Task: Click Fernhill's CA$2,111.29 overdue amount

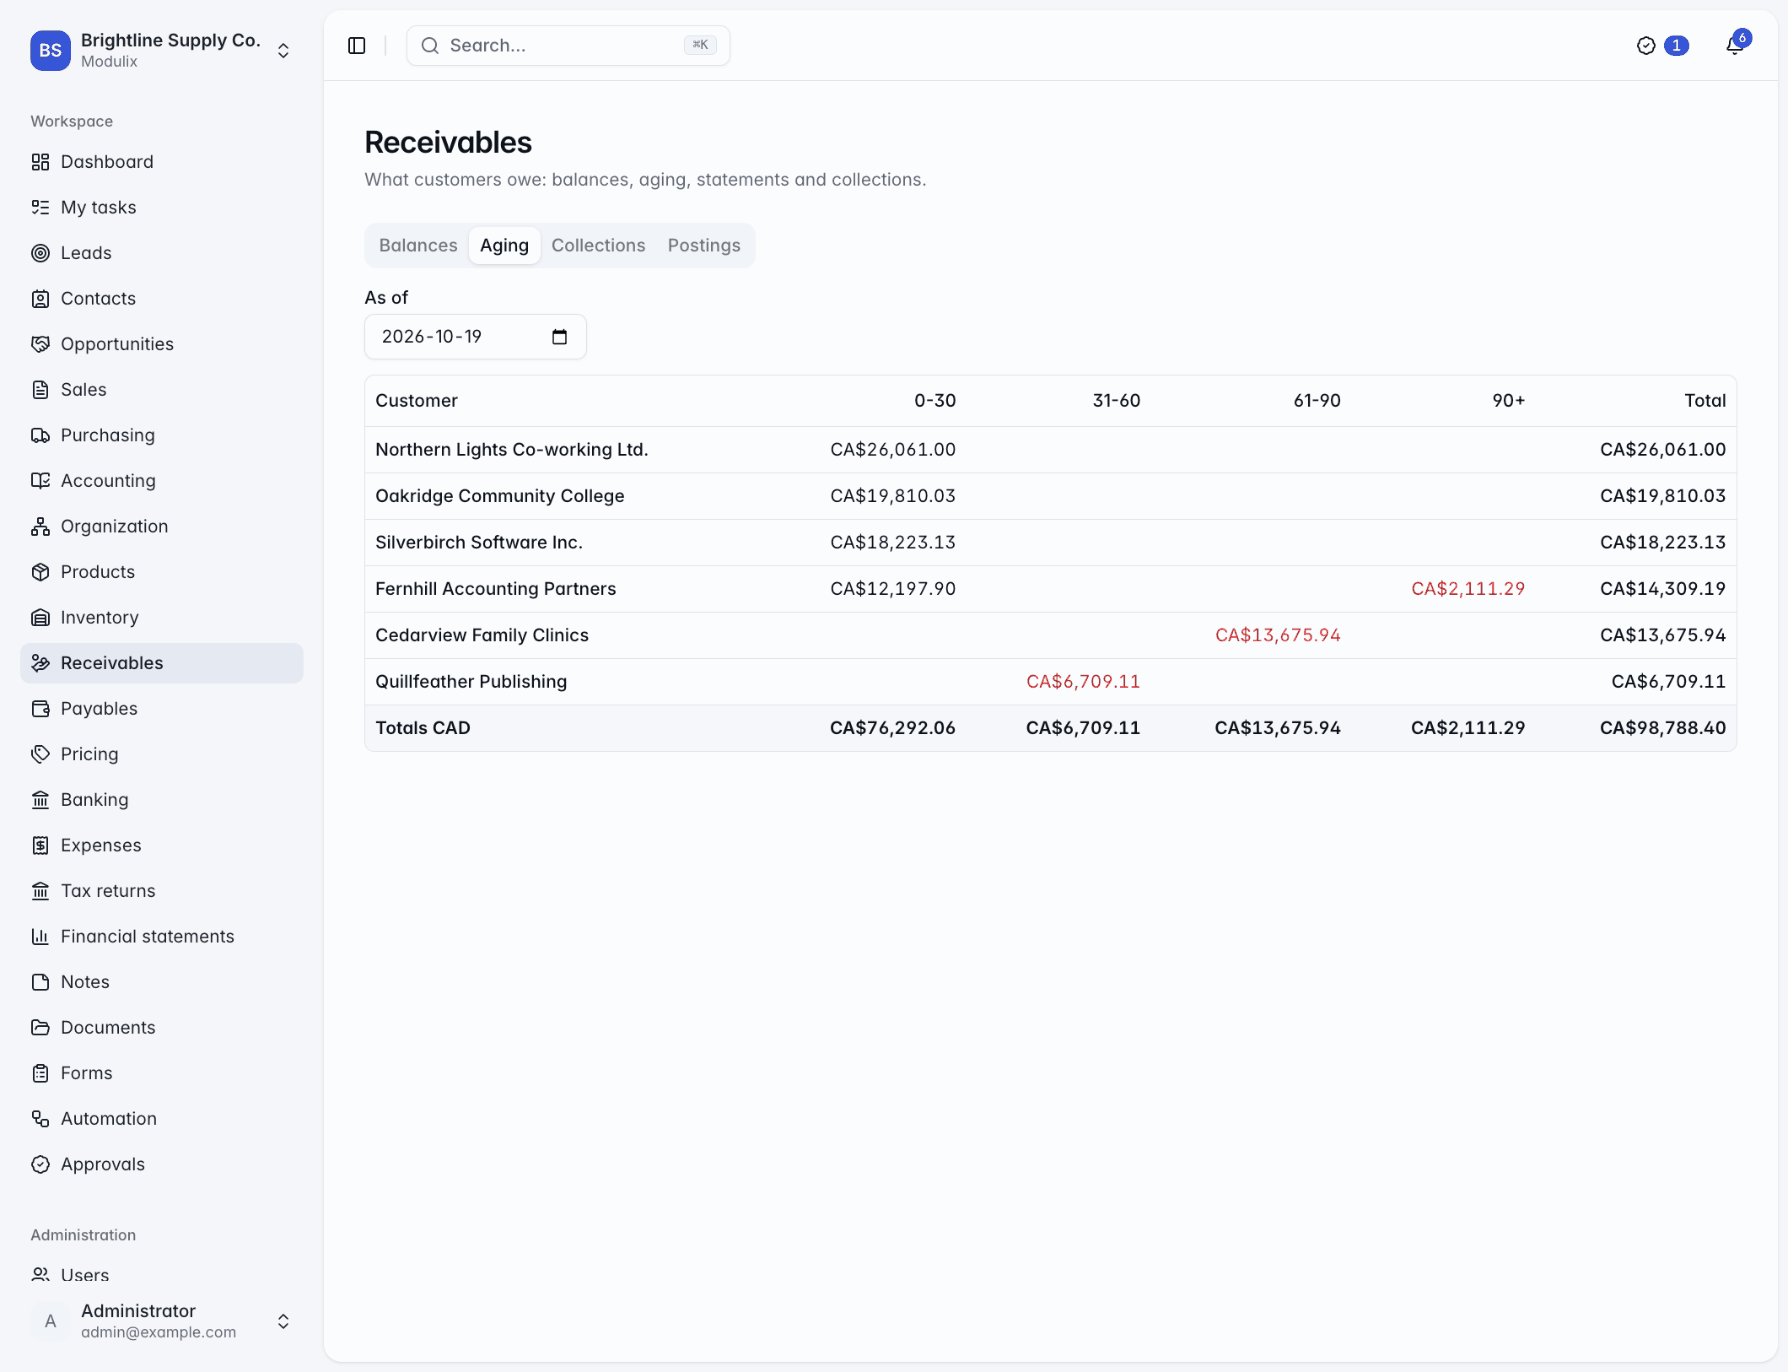Action: coord(1468,589)
